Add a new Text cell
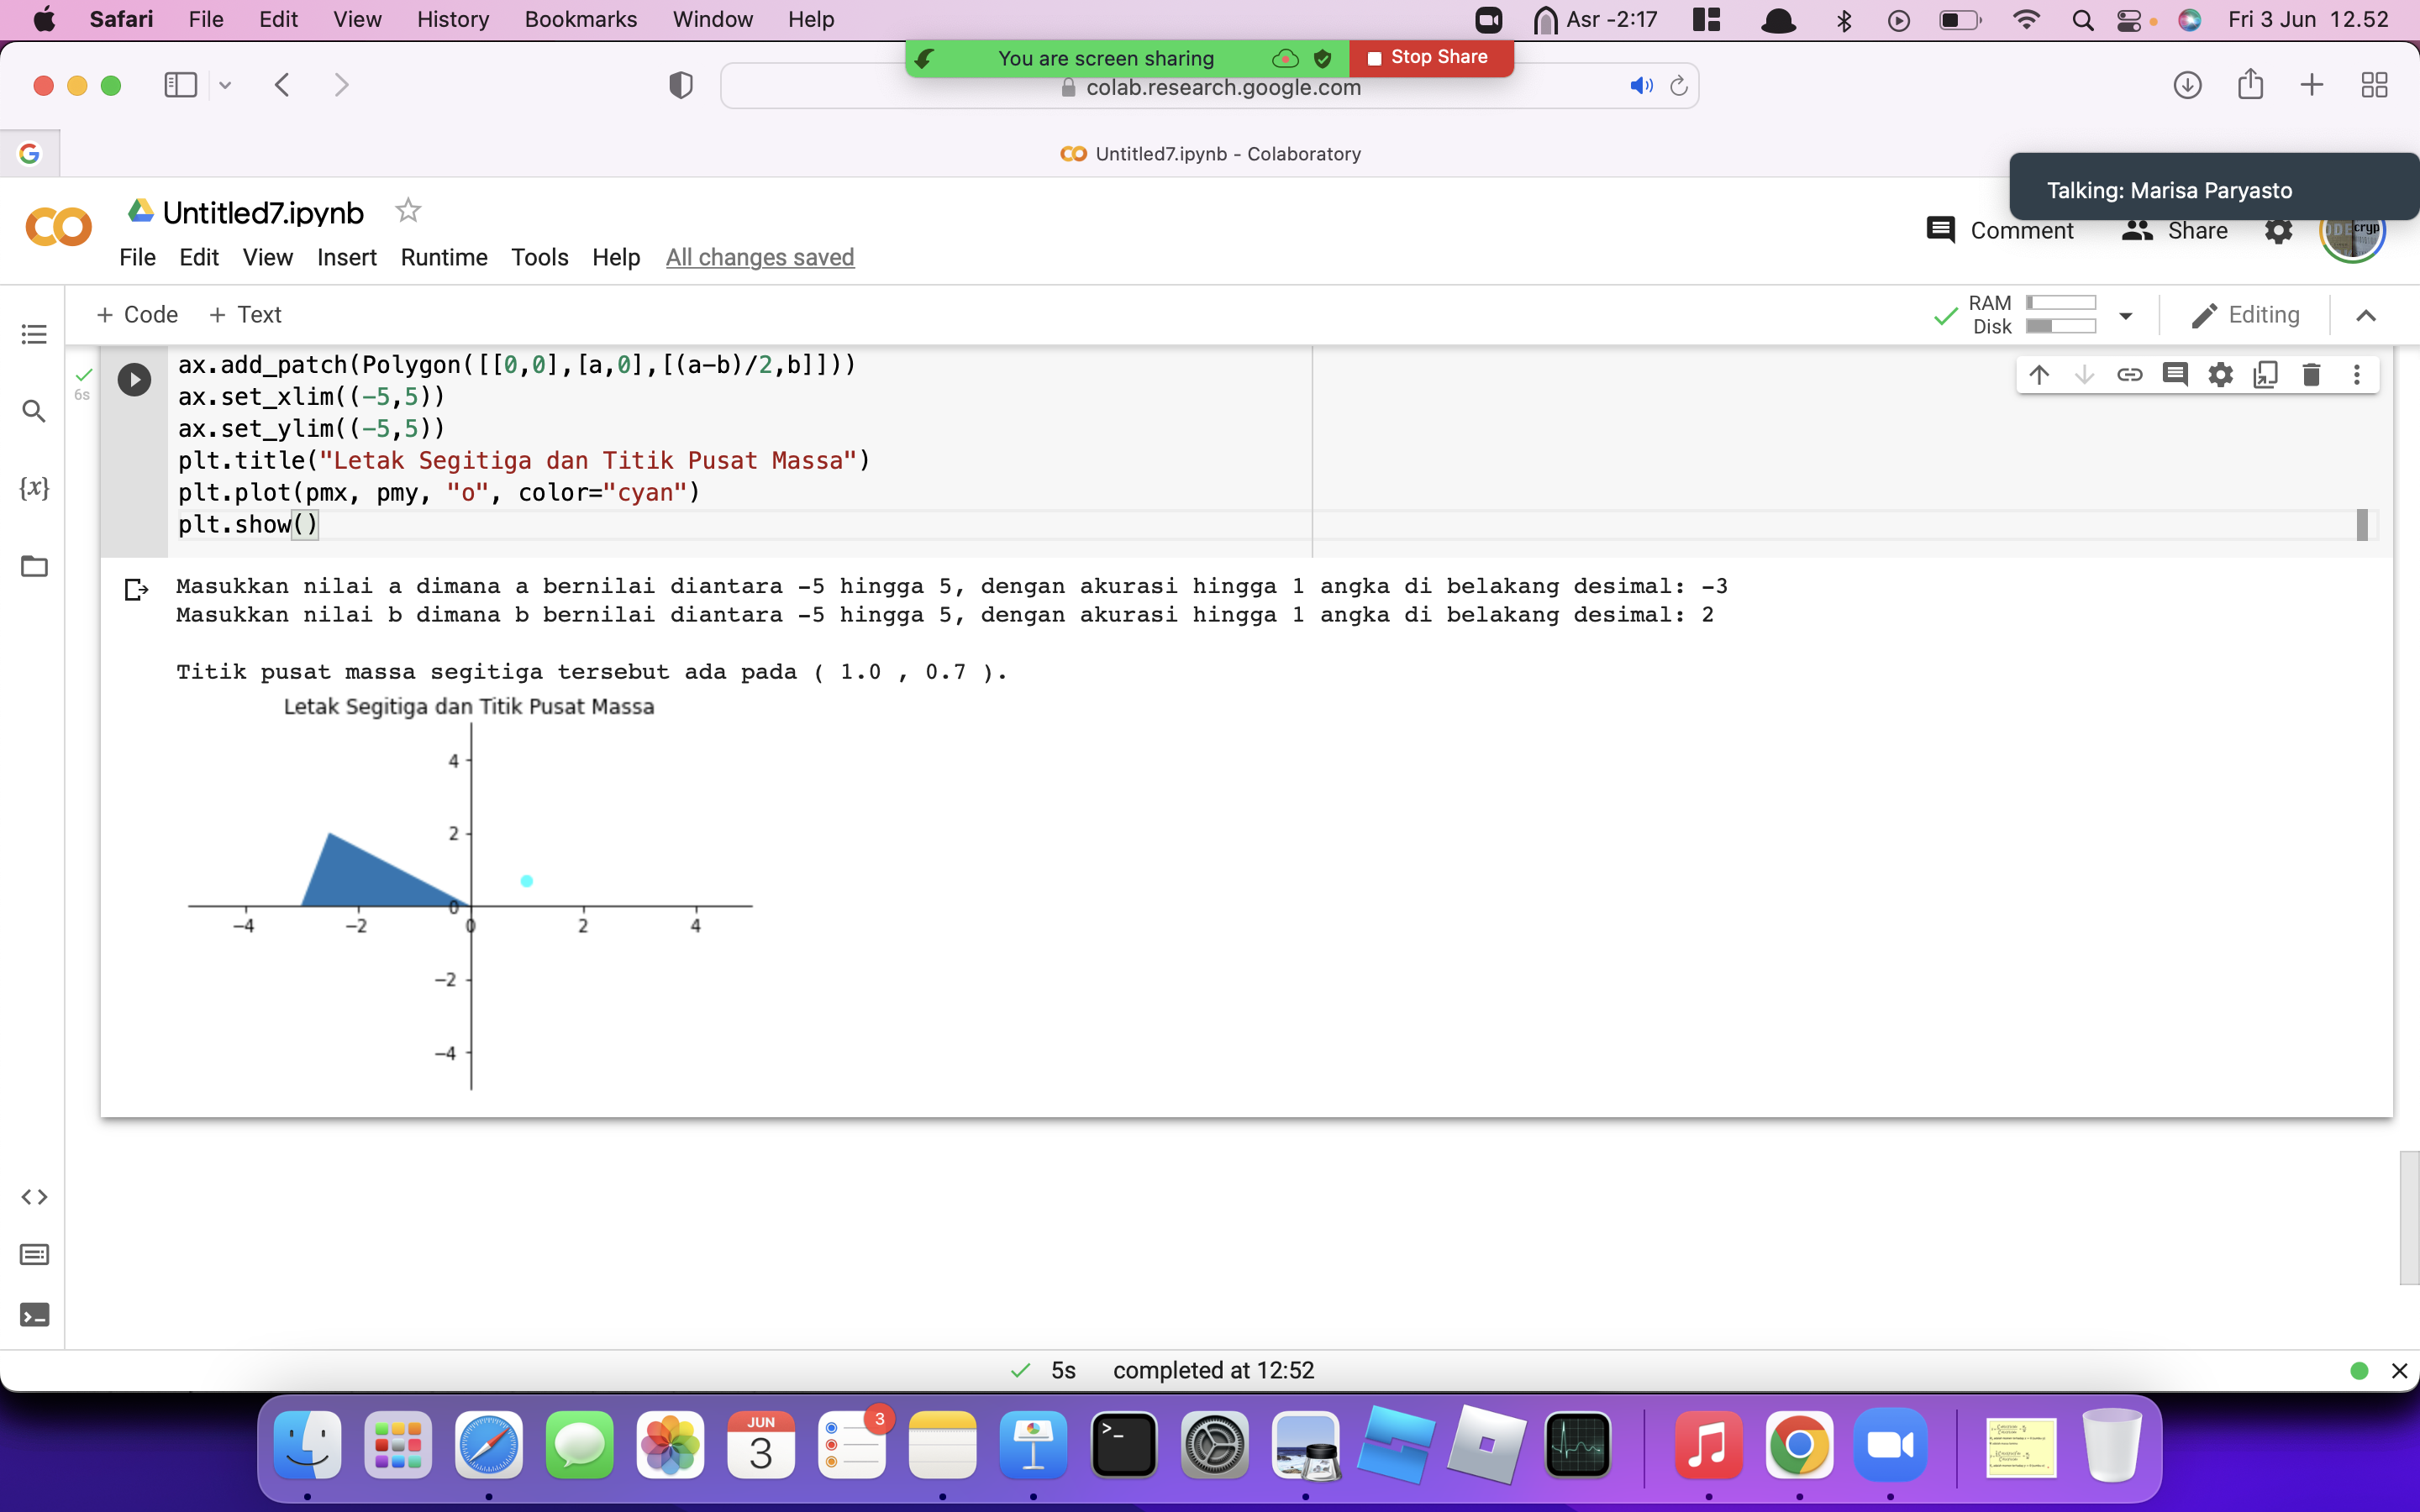Viewport: 2420px width, 1512px height. click(245, 315)
